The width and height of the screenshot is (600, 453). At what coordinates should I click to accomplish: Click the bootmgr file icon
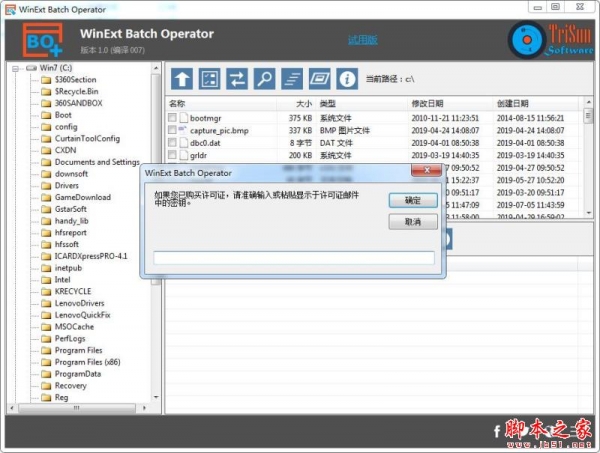coord(184,118)
